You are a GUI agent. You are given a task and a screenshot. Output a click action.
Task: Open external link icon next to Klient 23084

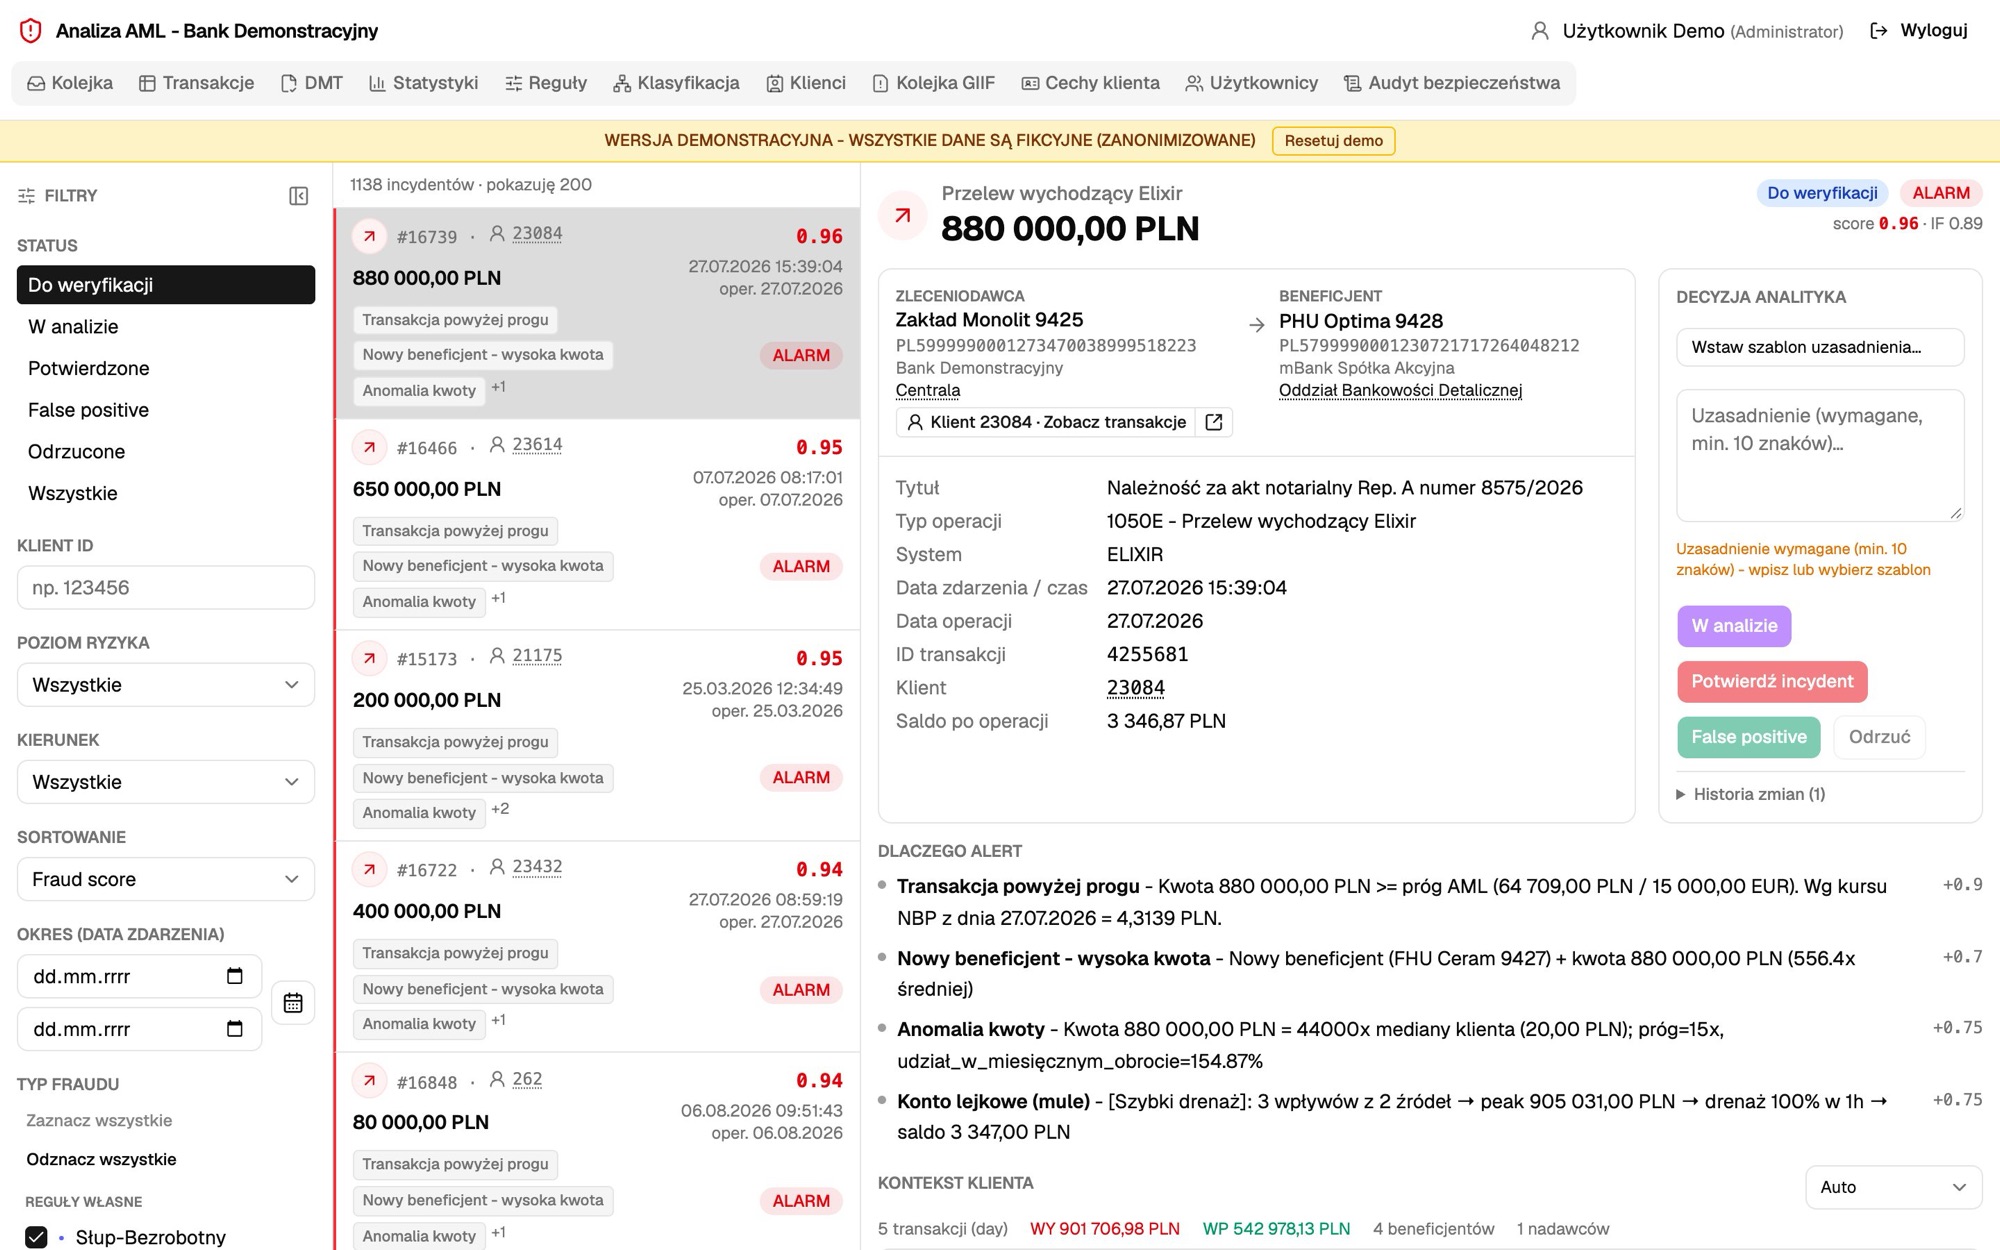(1214, 422)
